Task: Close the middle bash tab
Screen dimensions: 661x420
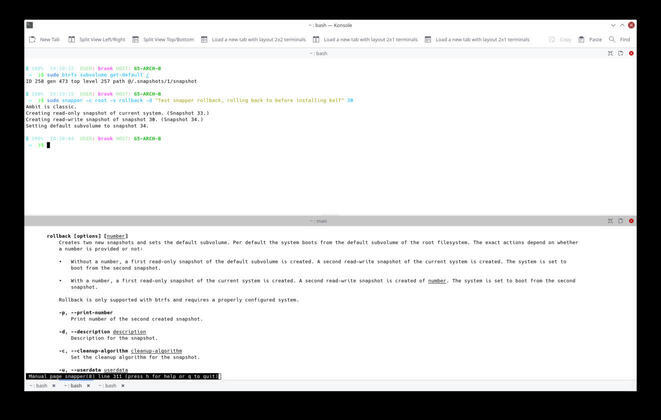Action: click(x=88, y=386)
